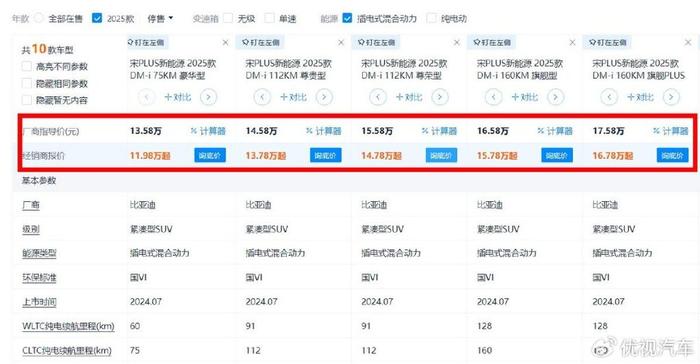Click the 基本参数 section header
Viewport: 700px width, 364px height.
point(39,180)
